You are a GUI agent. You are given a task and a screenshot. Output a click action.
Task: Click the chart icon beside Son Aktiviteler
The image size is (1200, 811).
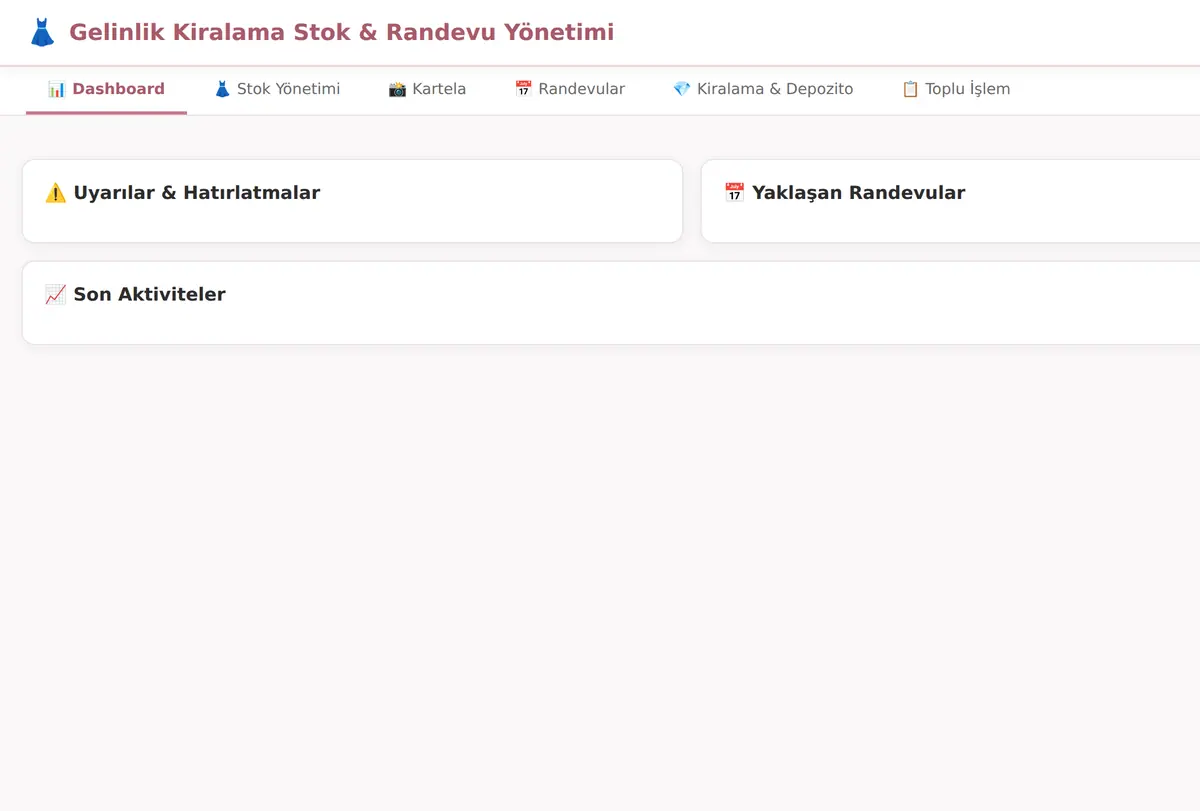pos(55,295)
